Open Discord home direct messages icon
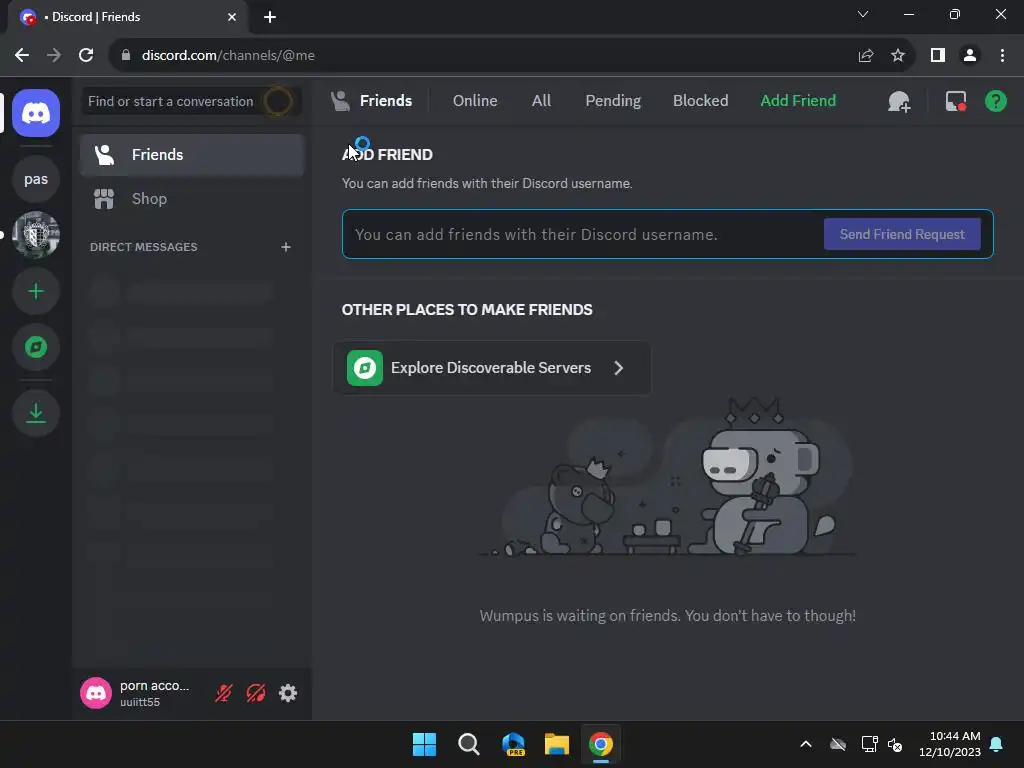The height and width of the screenshot is (768, 1024). coord(36,113)
